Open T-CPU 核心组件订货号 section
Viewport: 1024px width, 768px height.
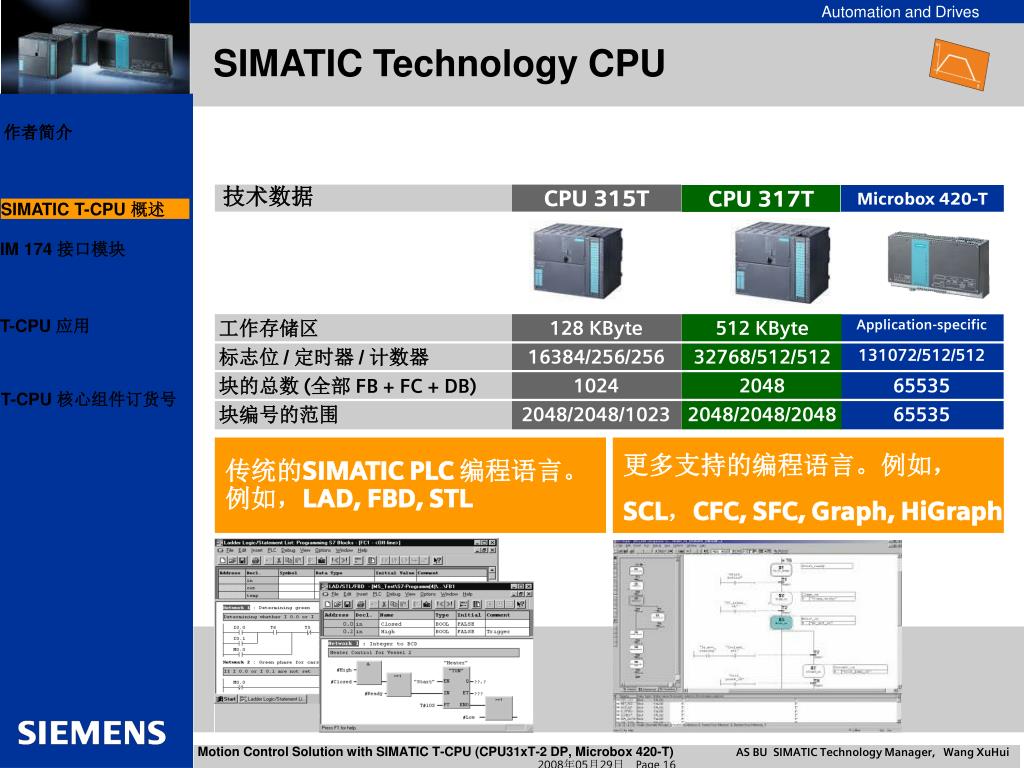[x=88, y=399]
